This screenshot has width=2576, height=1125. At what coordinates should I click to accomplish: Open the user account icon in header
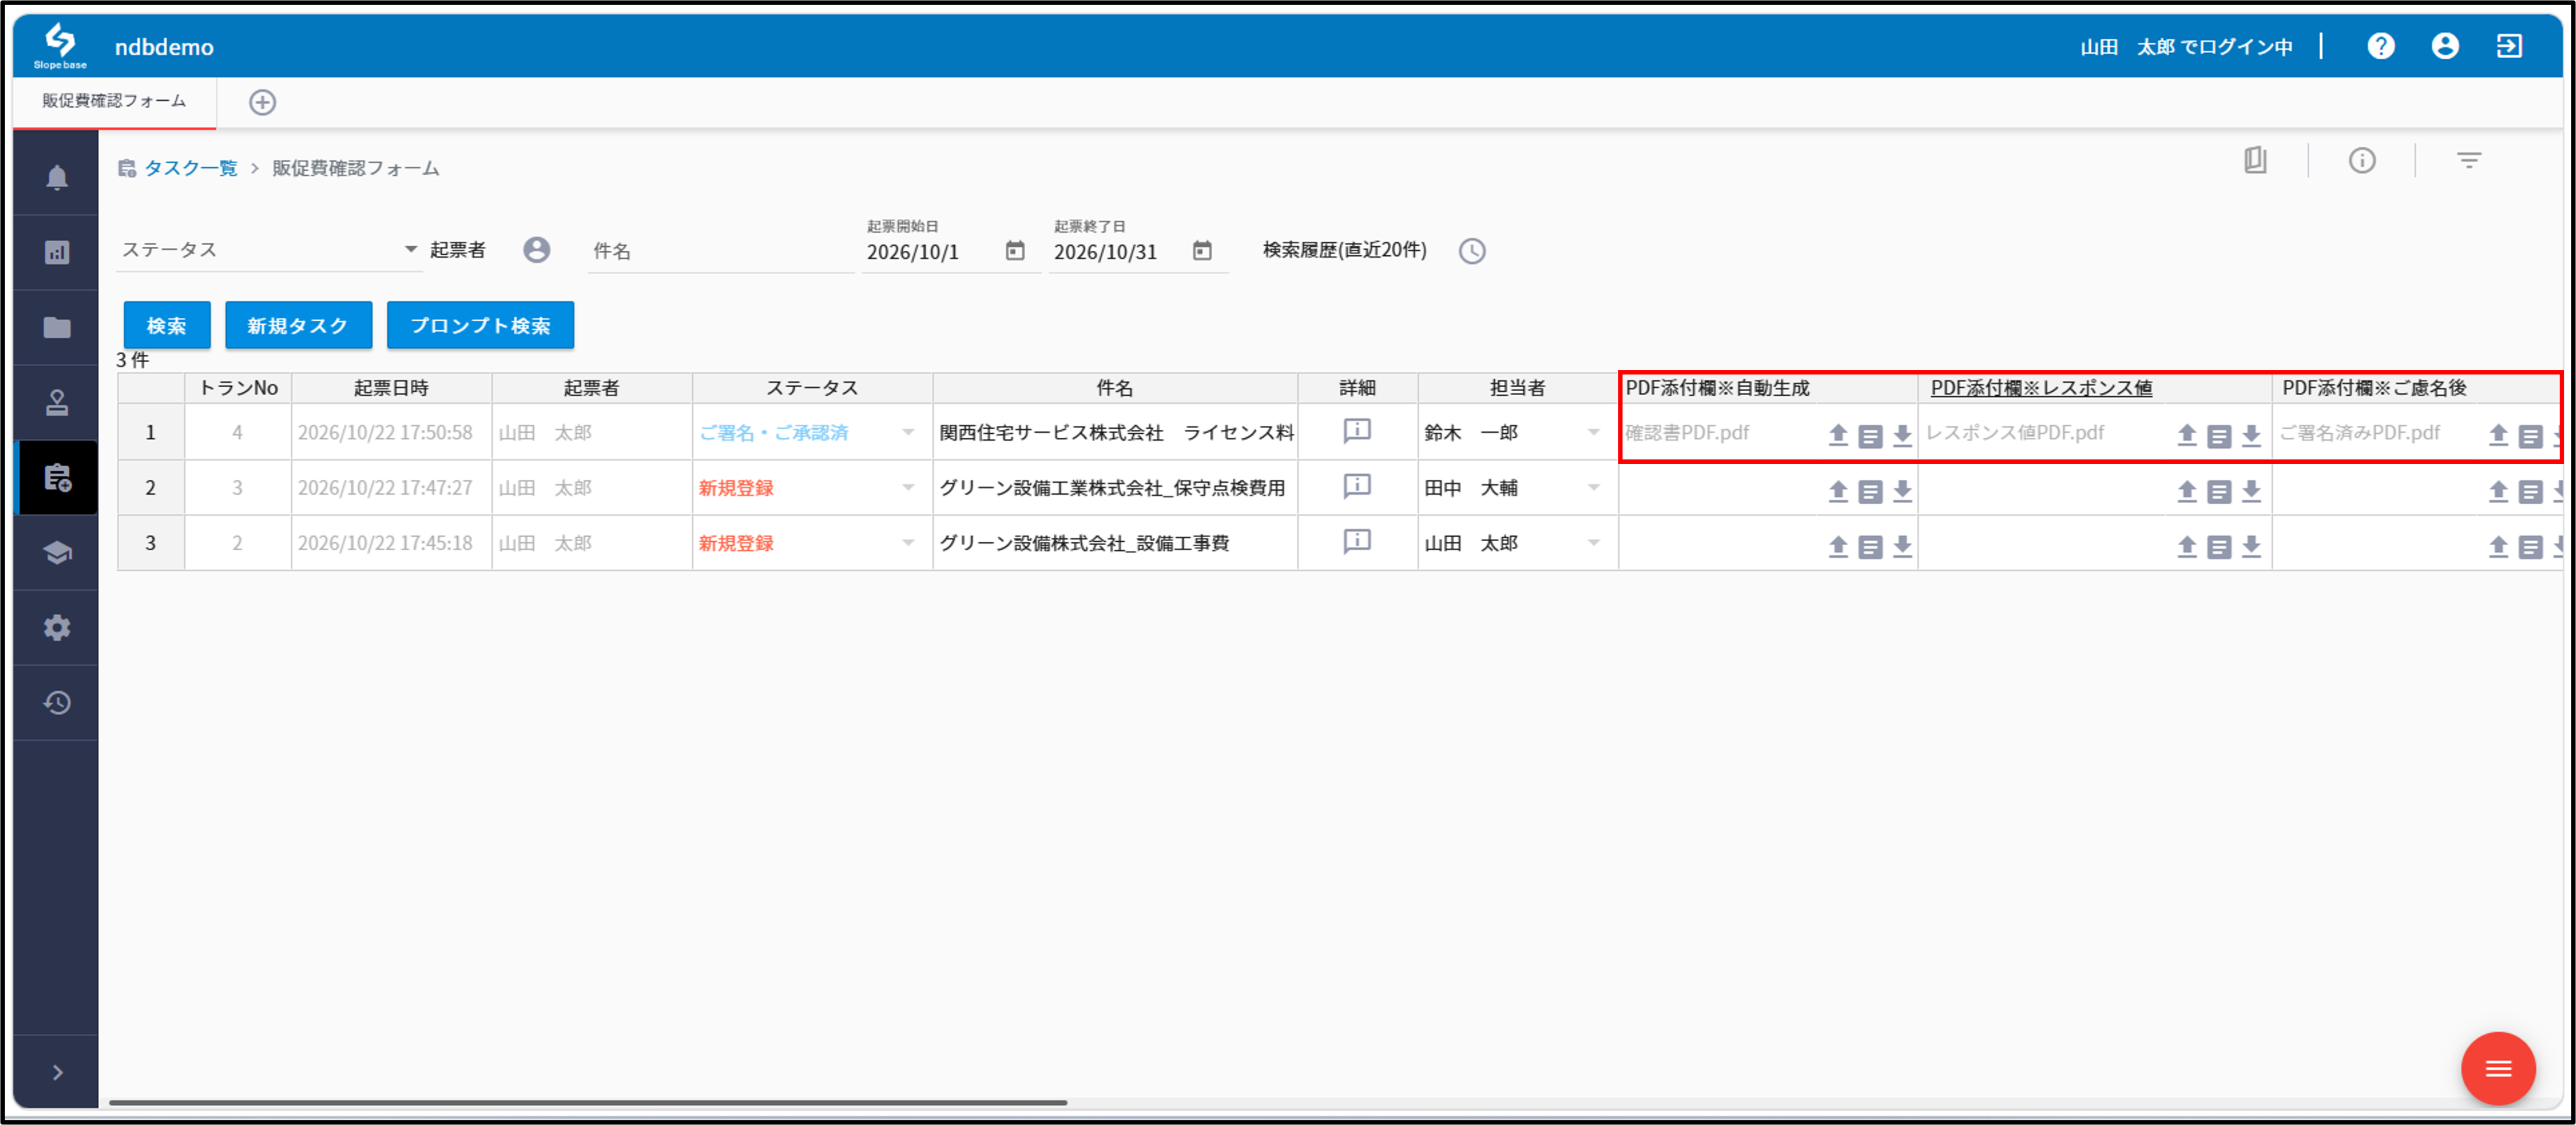[x=2445, y=46]
